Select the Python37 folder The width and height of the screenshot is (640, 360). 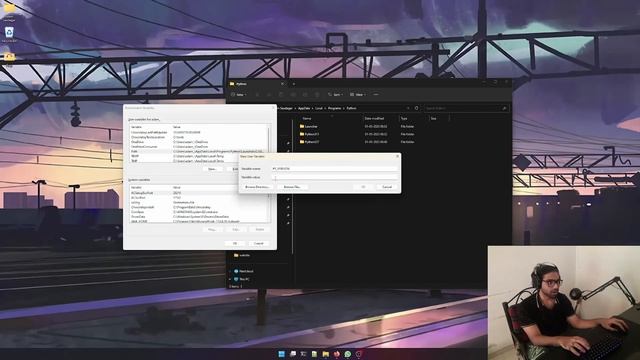pyautogui.click(x=309, y=142)
